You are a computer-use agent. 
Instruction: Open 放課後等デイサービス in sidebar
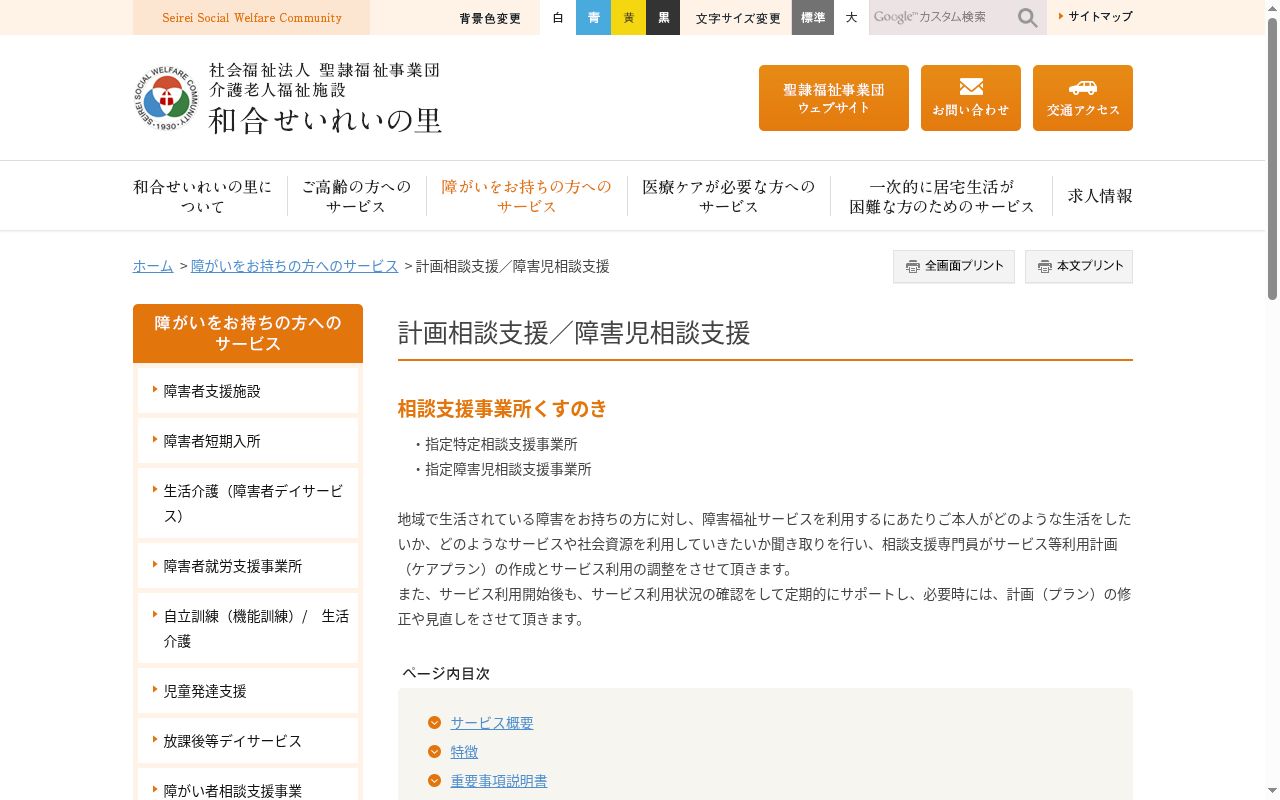[248, 741]
